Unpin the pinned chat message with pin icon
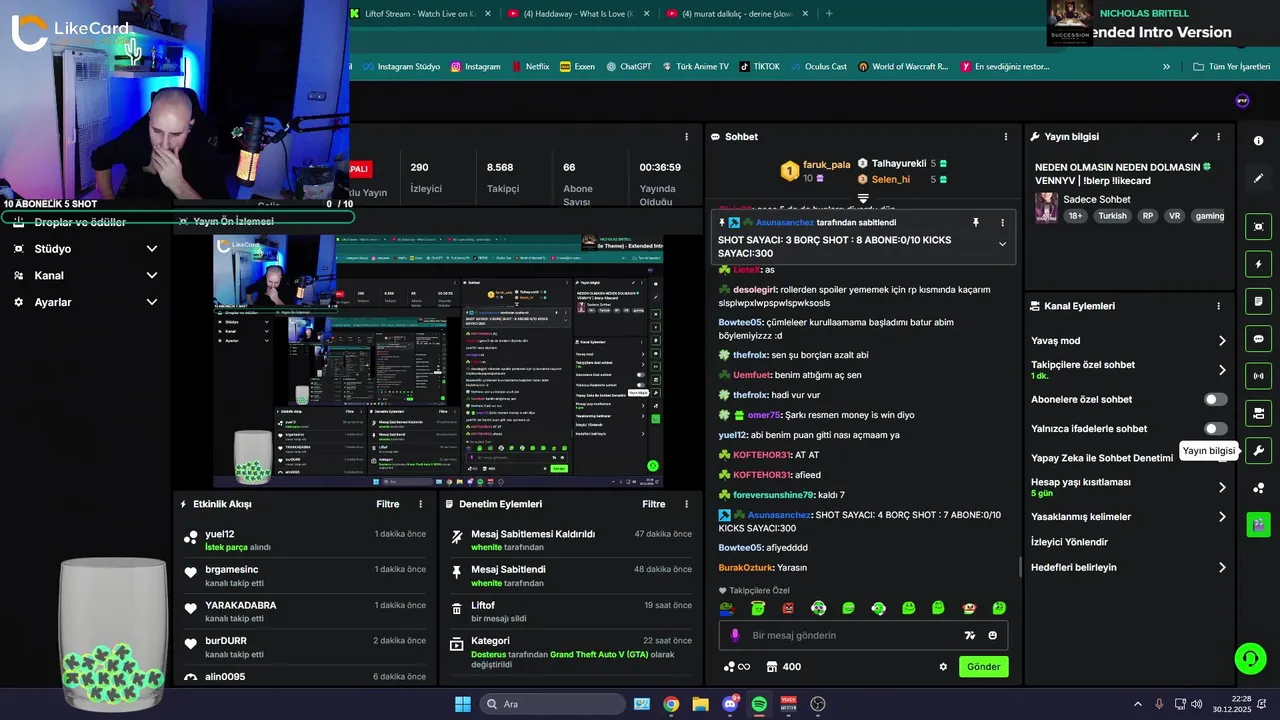 (x=976, y=222)
